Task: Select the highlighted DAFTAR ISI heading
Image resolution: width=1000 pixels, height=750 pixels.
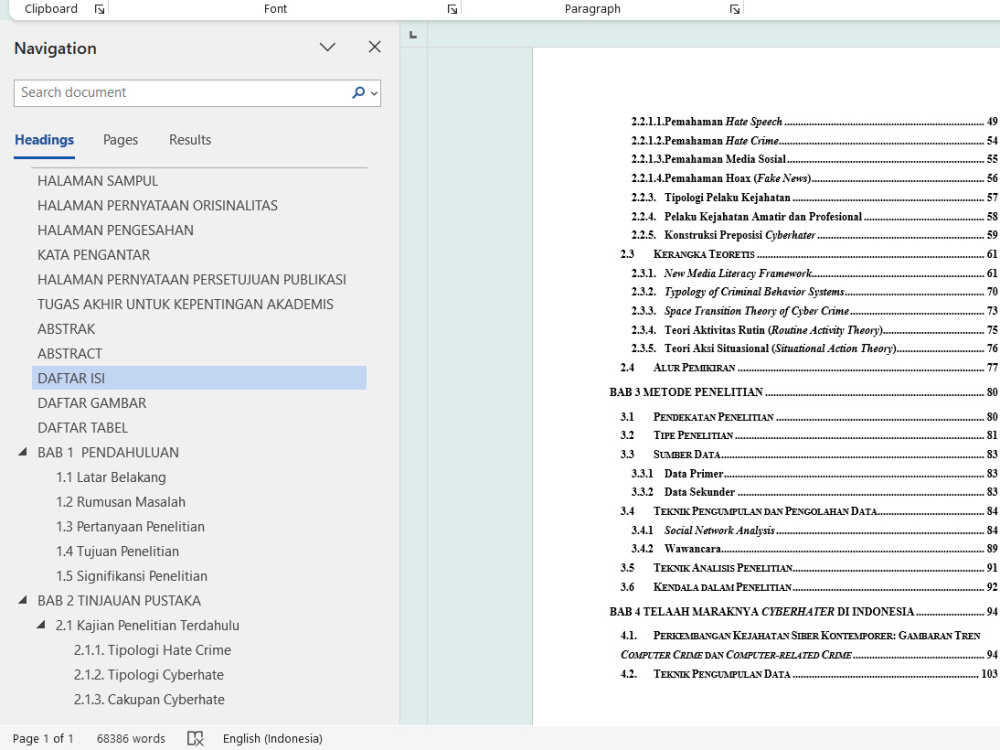Action: click(199, 378)
